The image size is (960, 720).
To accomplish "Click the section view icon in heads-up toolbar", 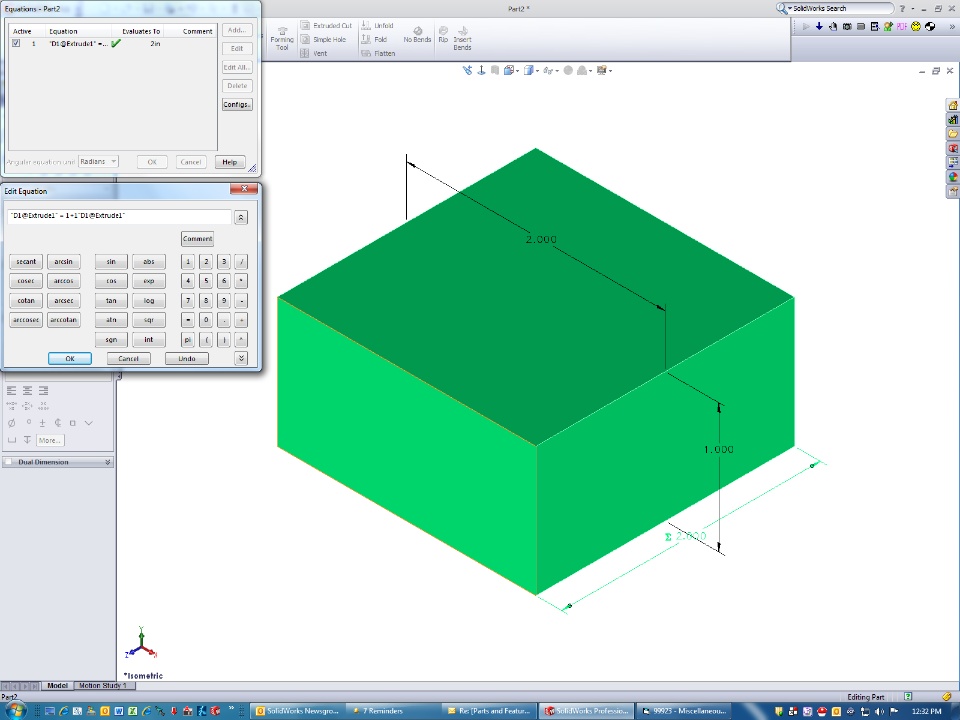I will (x=495, y=70).
